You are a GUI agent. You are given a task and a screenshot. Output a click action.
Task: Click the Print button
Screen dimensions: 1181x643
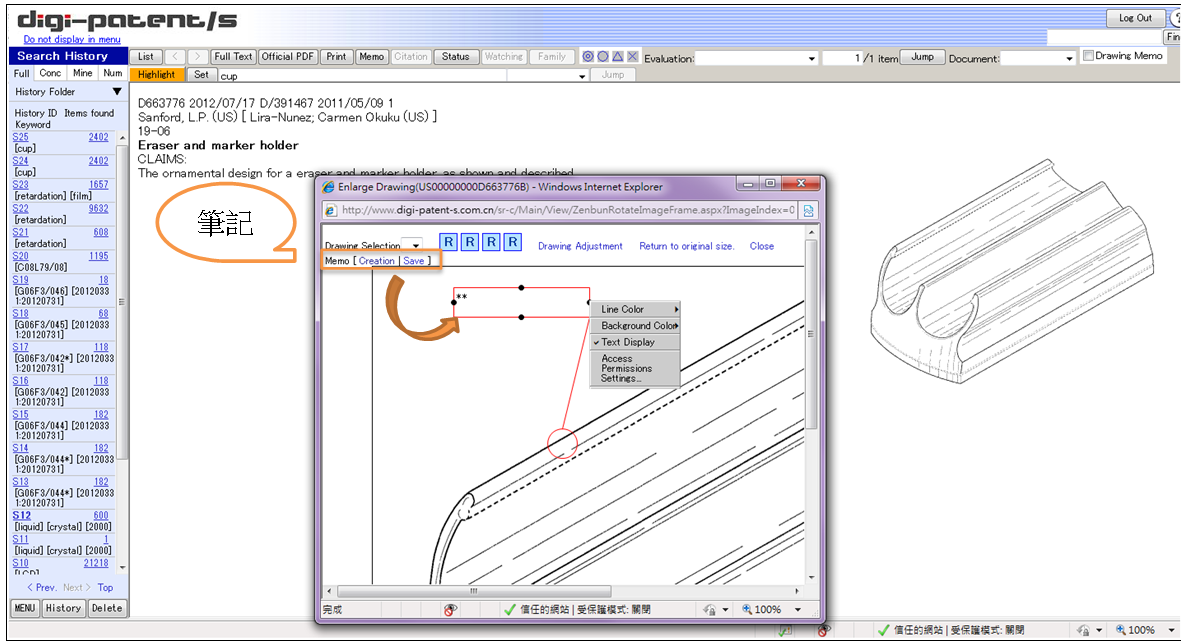click(337, 56)
